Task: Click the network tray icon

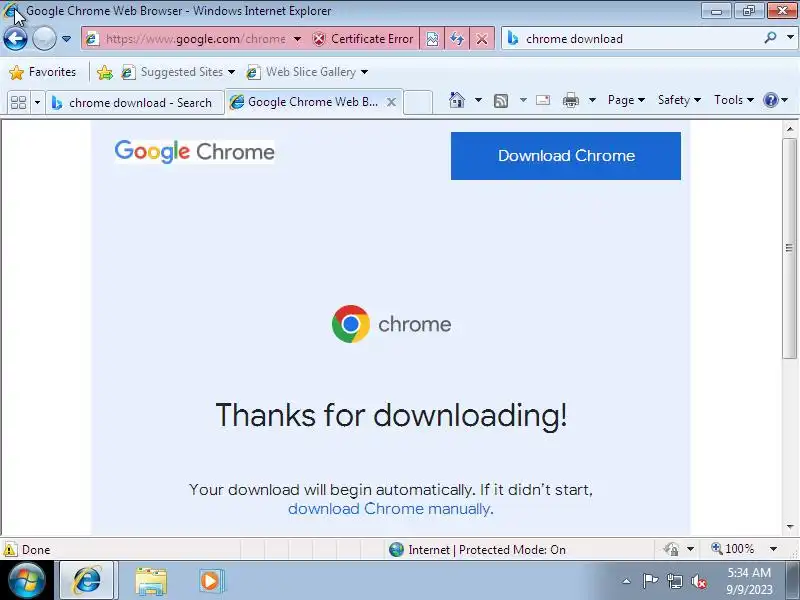Action: [x=674, y=581]
